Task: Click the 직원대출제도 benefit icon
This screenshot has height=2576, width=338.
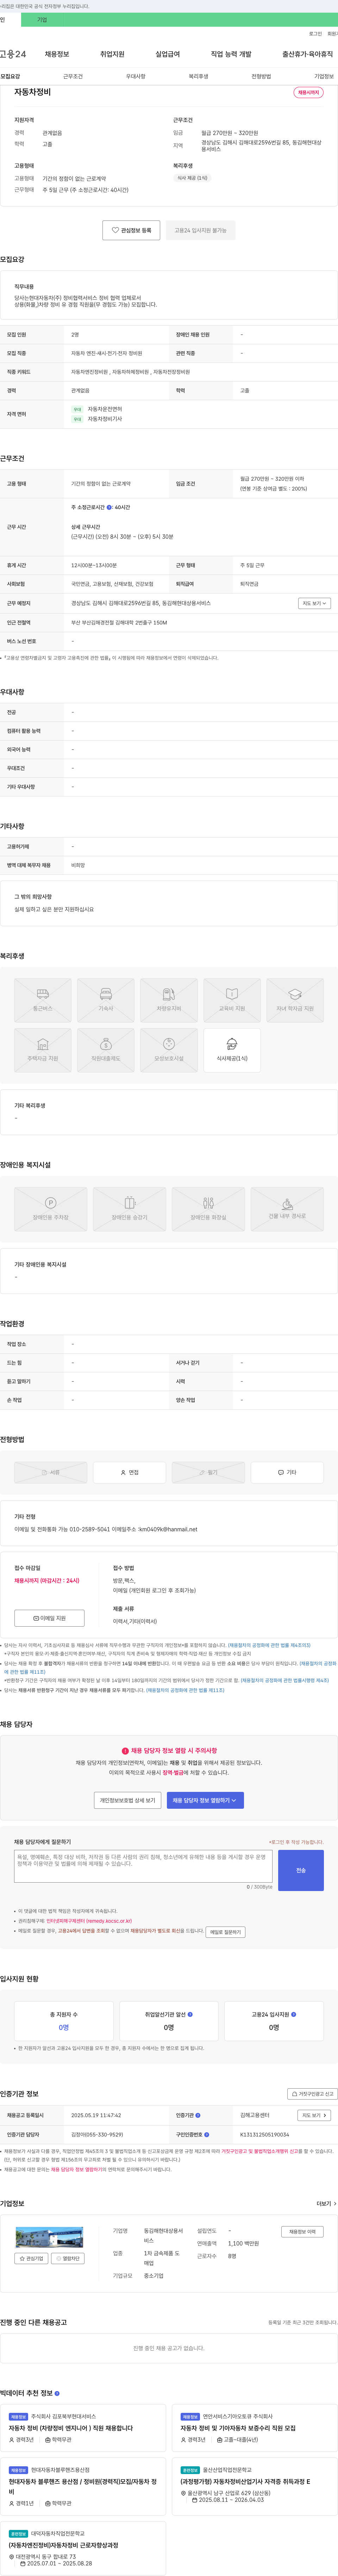Action: click(x=106, y=1050)
